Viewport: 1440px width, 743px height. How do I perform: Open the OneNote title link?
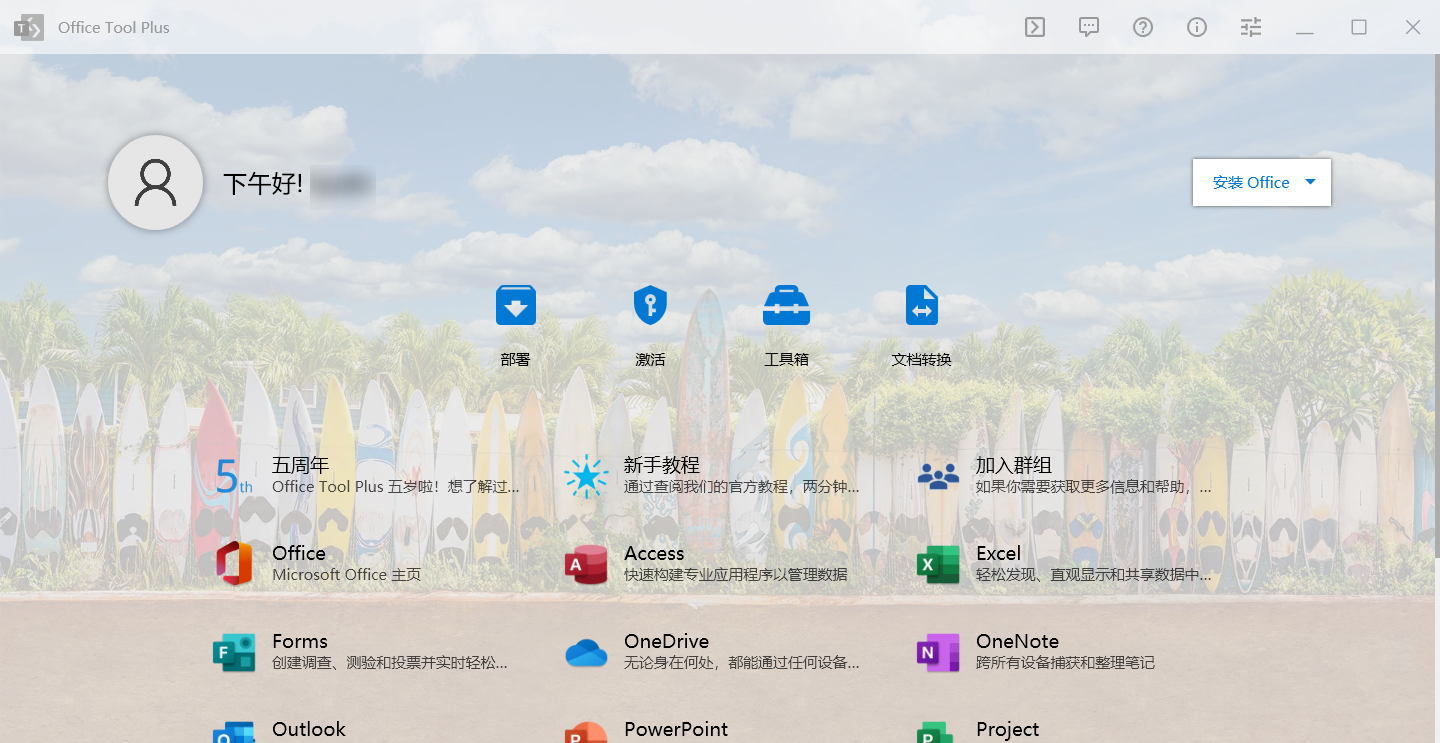(x=1017, y=641)
